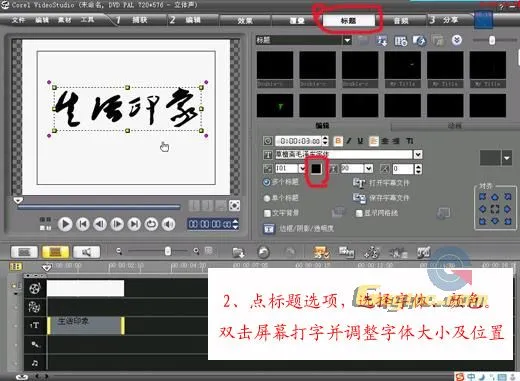Toggle bold text formatting
The height and width of the screenshot is (381, 520).
[x=338, y=141]
